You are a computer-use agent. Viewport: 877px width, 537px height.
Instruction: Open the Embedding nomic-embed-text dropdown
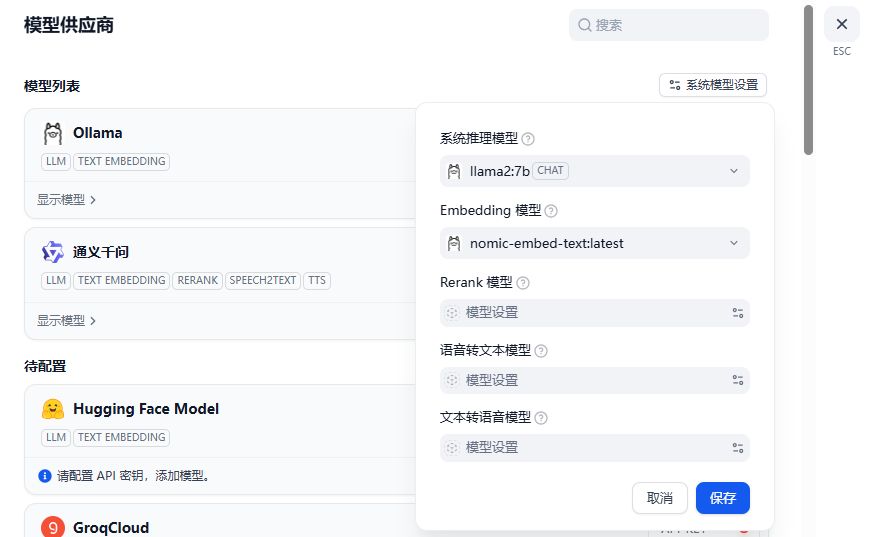pyautogui.click(x=595, y=243)
